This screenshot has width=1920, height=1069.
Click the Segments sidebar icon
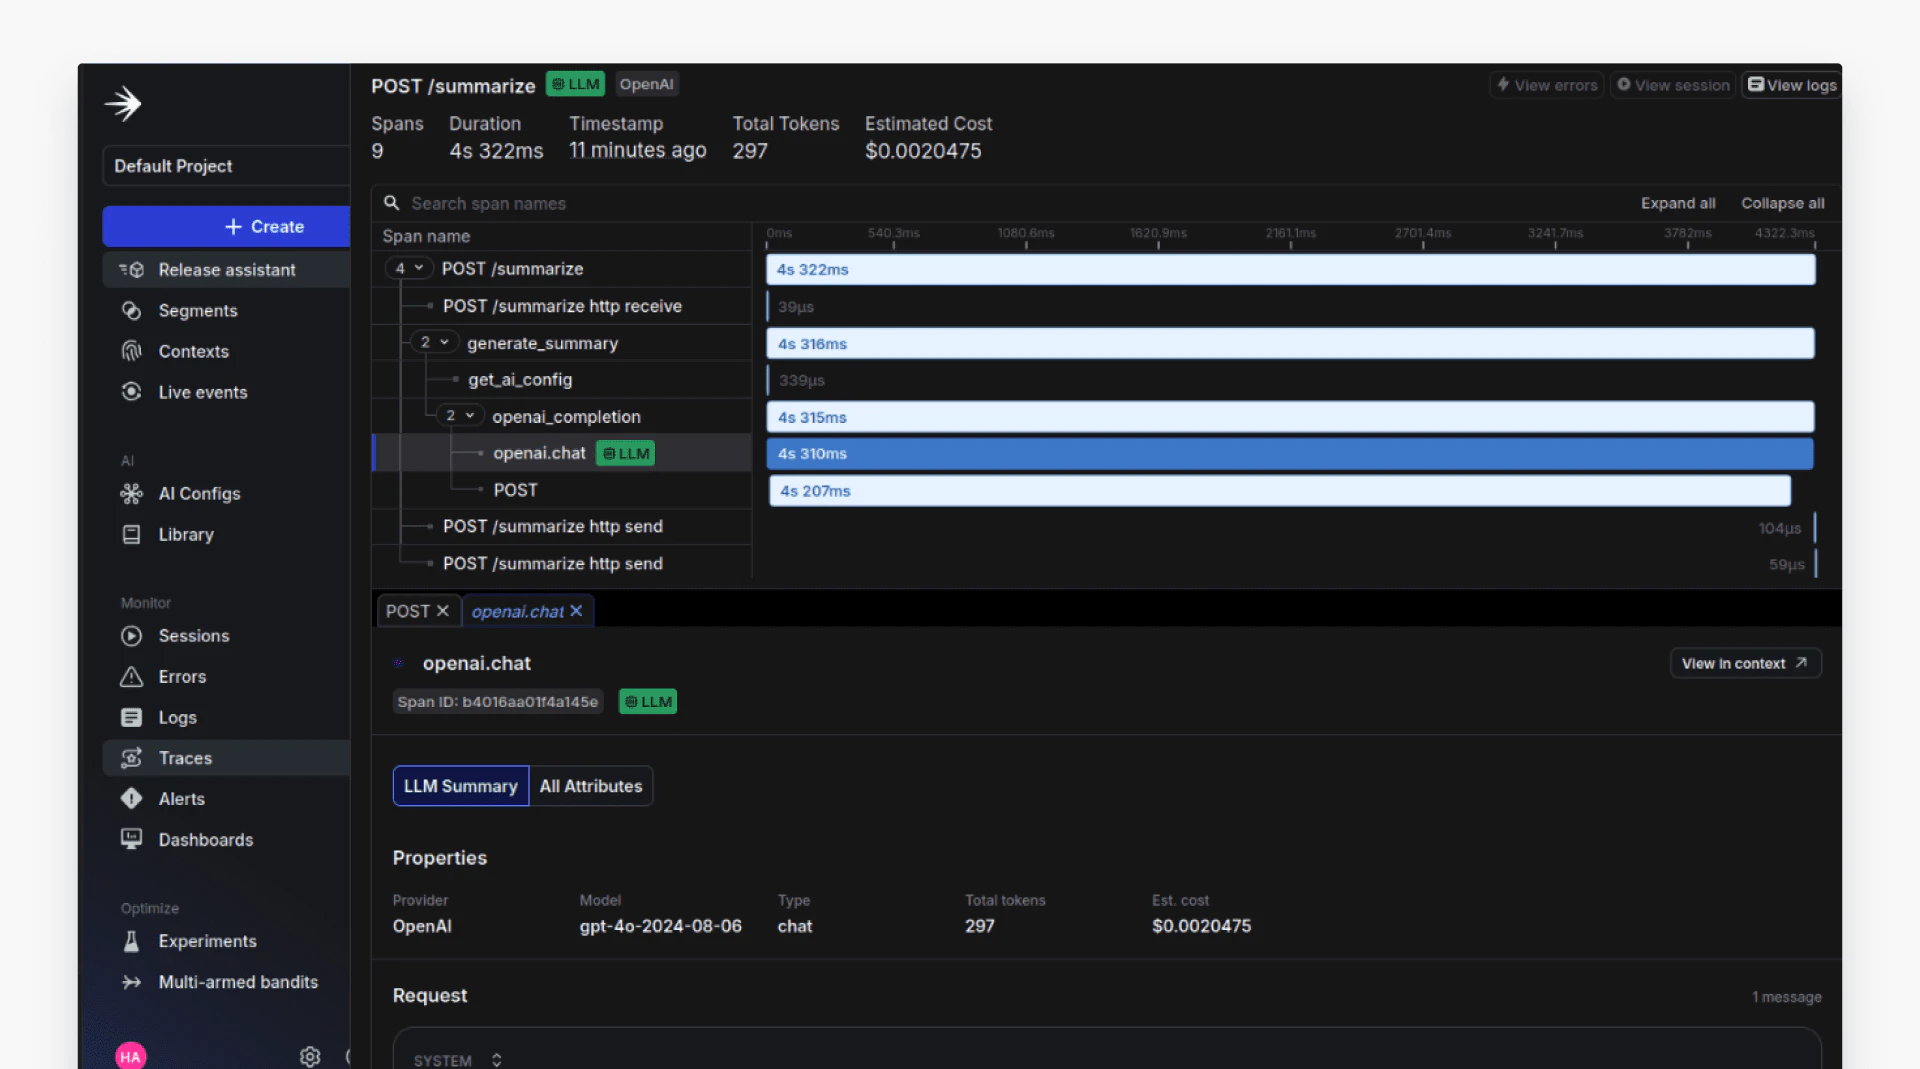coord(131,311)
